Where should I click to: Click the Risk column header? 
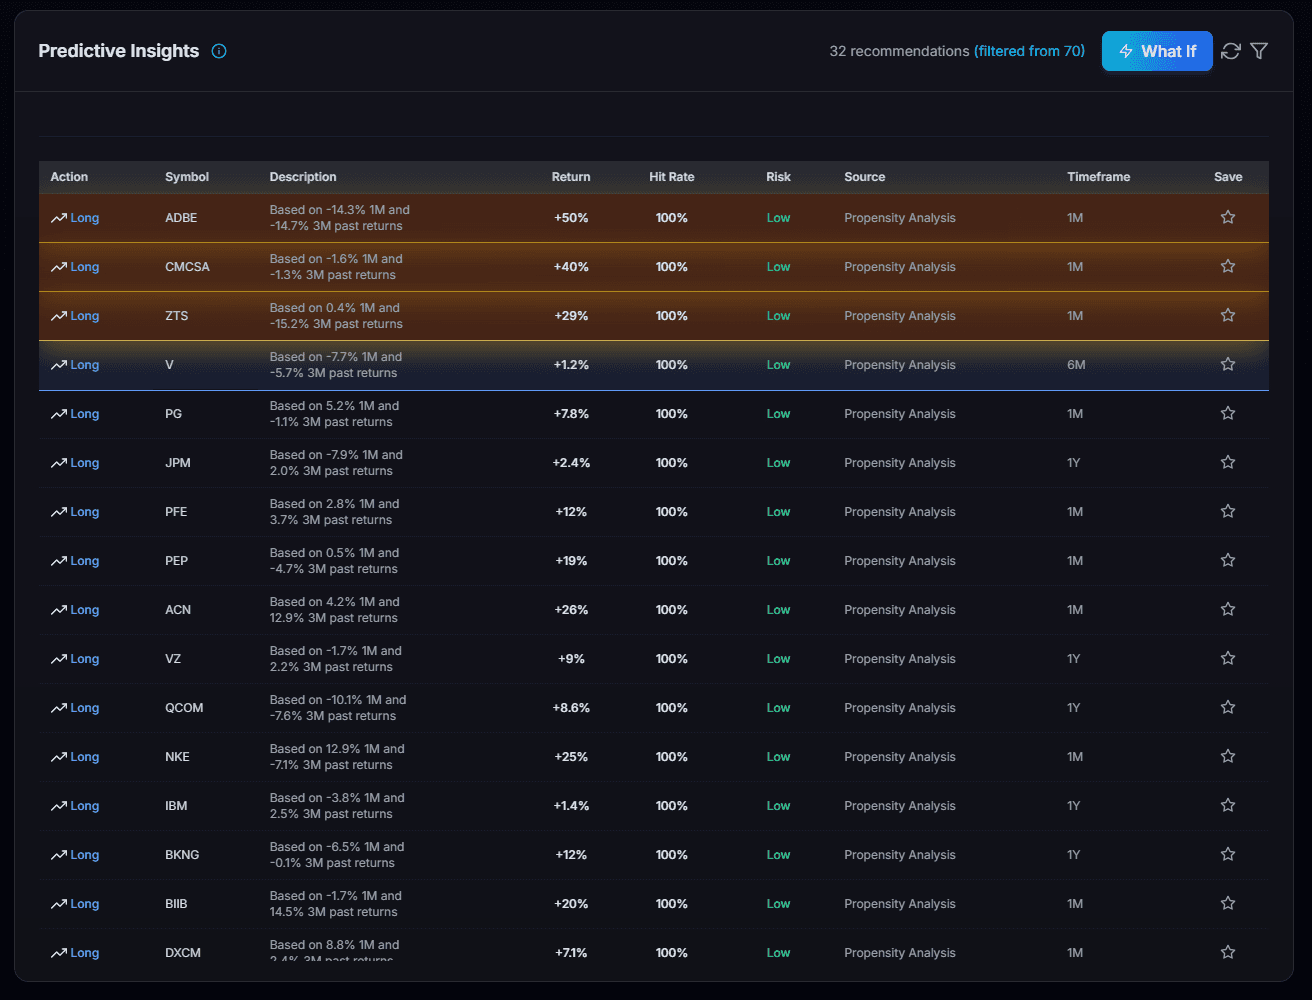(778, 177)
